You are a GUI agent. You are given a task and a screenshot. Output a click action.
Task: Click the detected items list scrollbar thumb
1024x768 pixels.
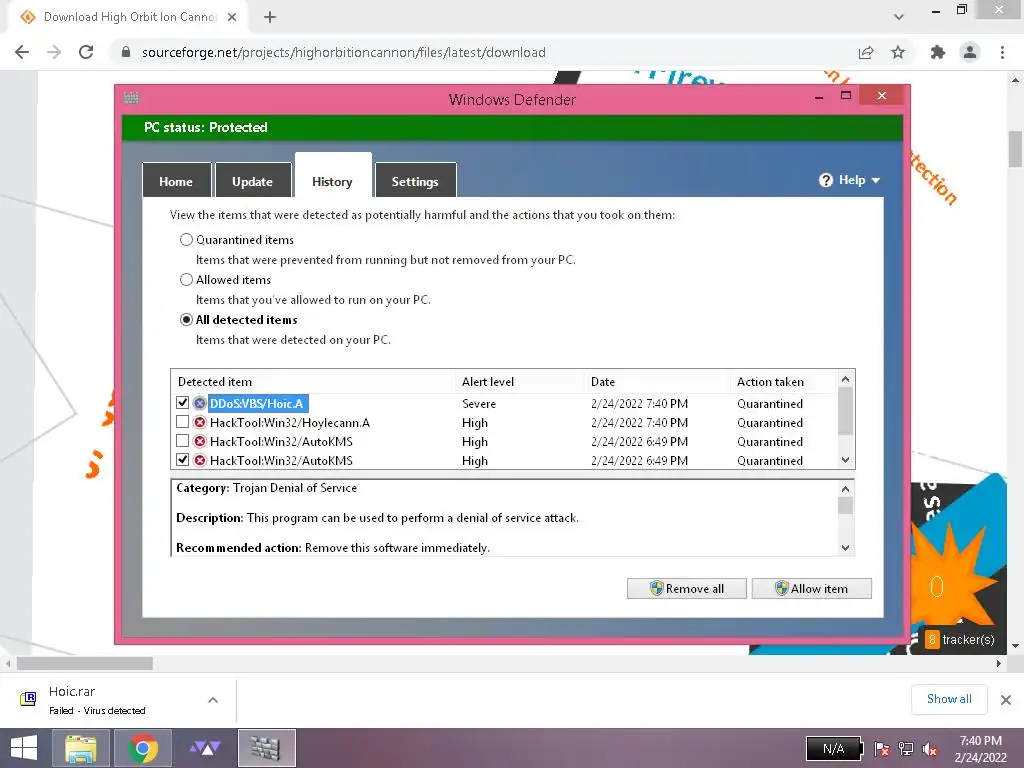pos(845,411)
